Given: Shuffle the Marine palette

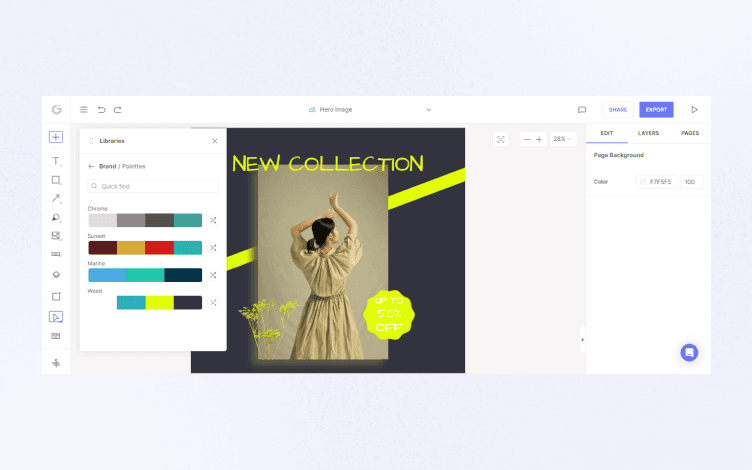Looking at the screenshot, I should (x=213, y=275).
